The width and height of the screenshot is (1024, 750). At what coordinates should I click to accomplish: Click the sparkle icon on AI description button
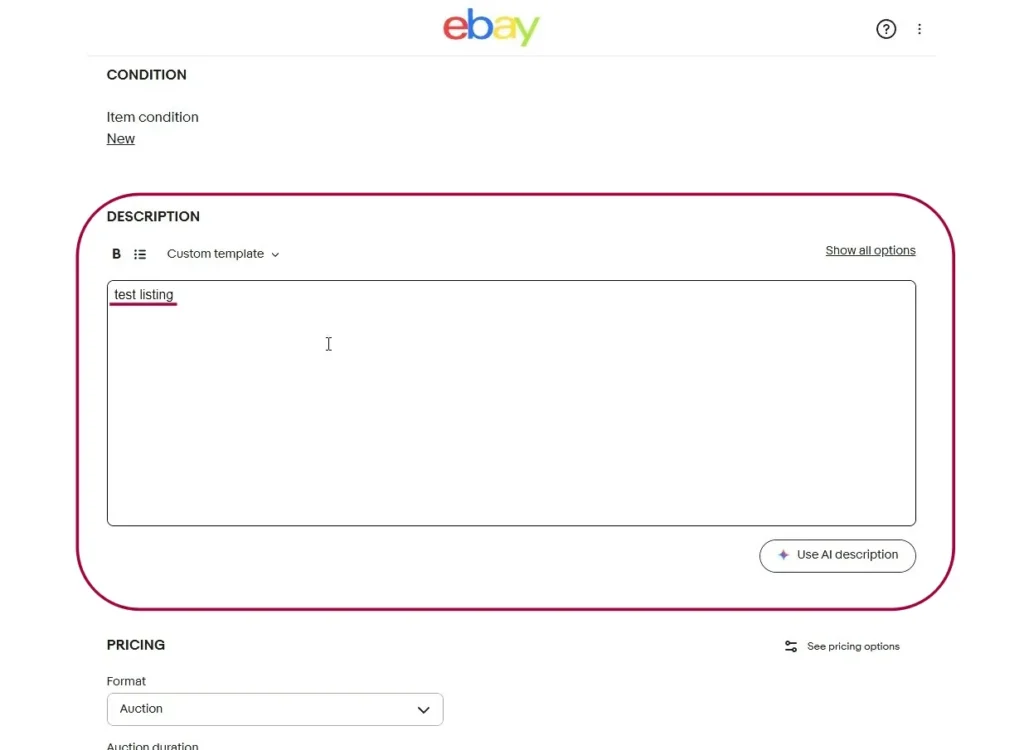(783, 555)
